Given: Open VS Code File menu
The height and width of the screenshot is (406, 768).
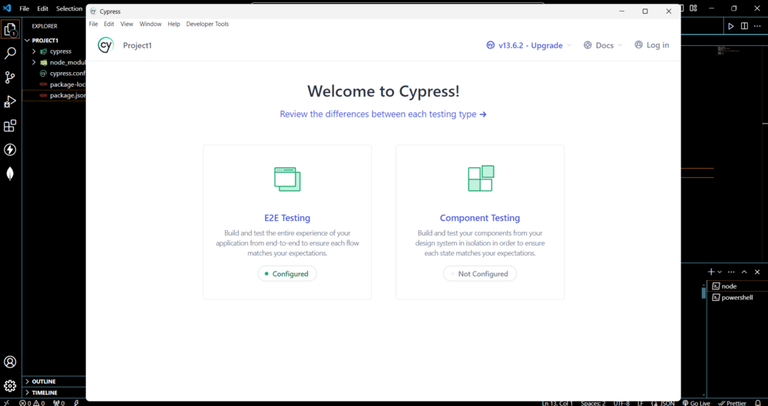Looking at the screenshot, I should (x=24, y=8).
